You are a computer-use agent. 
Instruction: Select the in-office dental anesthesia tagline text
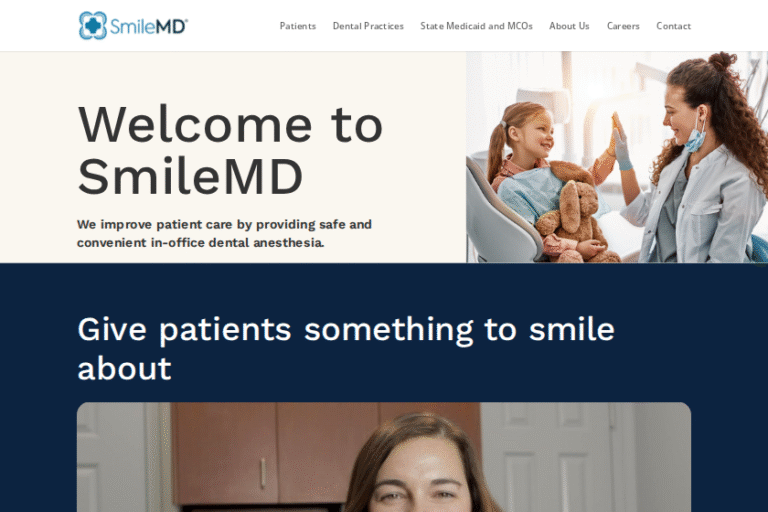224,233
